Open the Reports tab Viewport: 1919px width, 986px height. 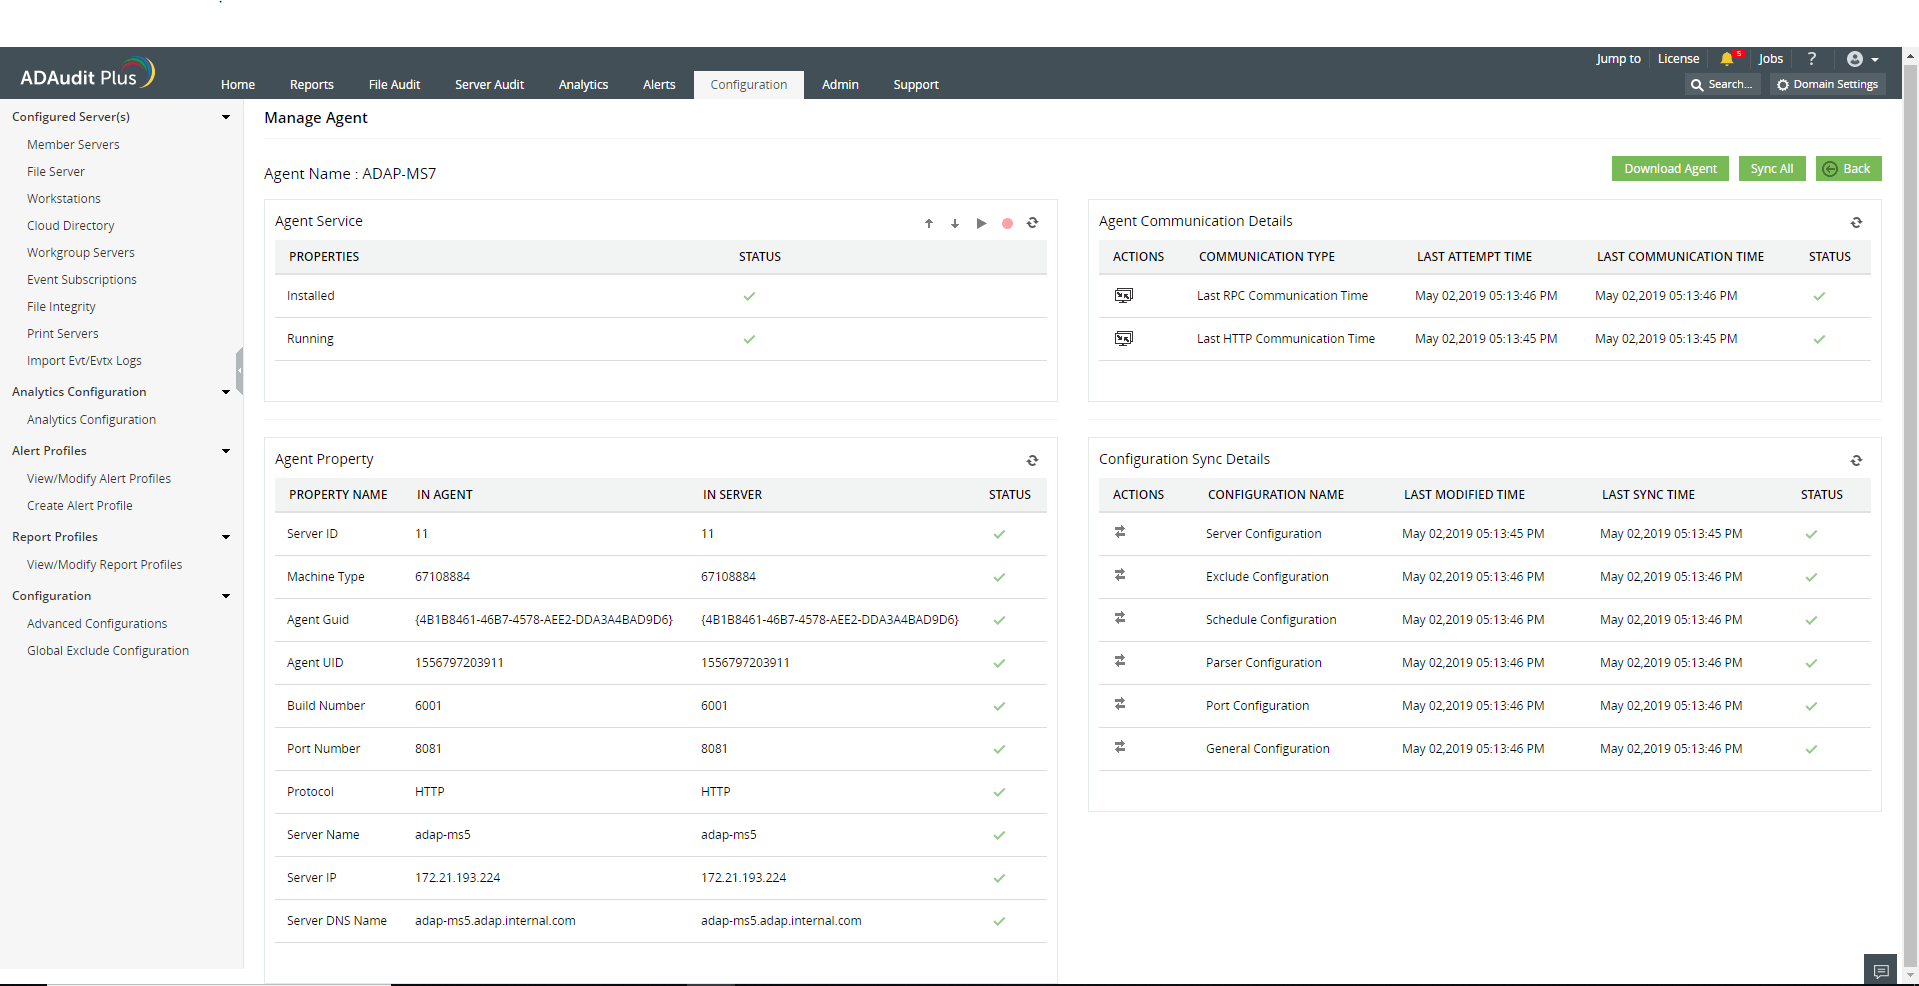pos(311,85)
